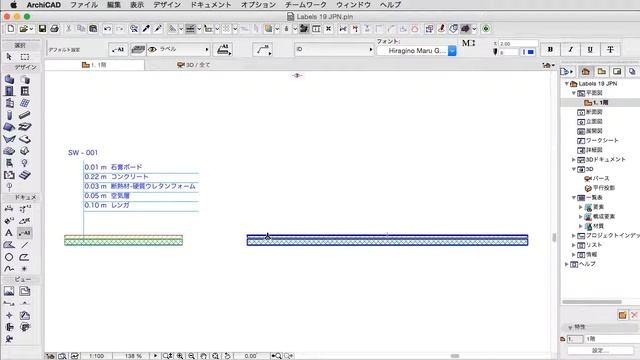
Task: Toggle Strikethrough text formatting
Action: pyautogui.click(x=610, y=49)
